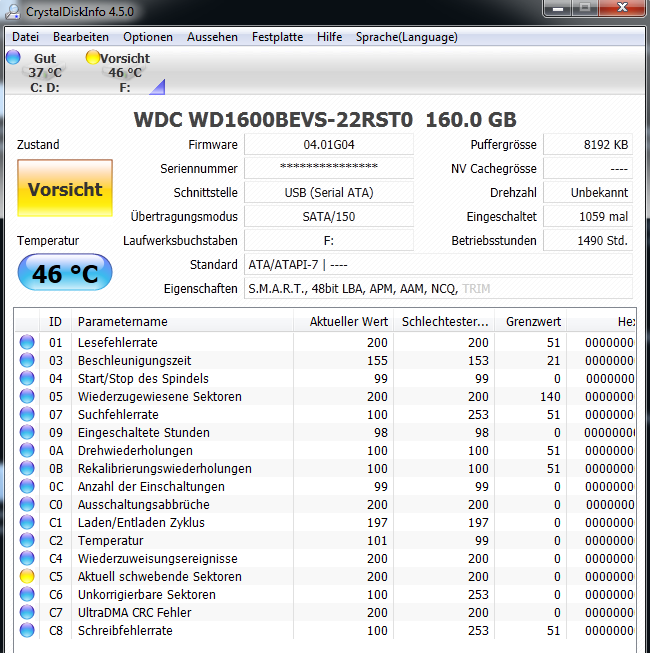The height and width of the screenshot is (653, 650).
Task: Select the Lesefehlerrate row text
Action: (x=118, y=342)
